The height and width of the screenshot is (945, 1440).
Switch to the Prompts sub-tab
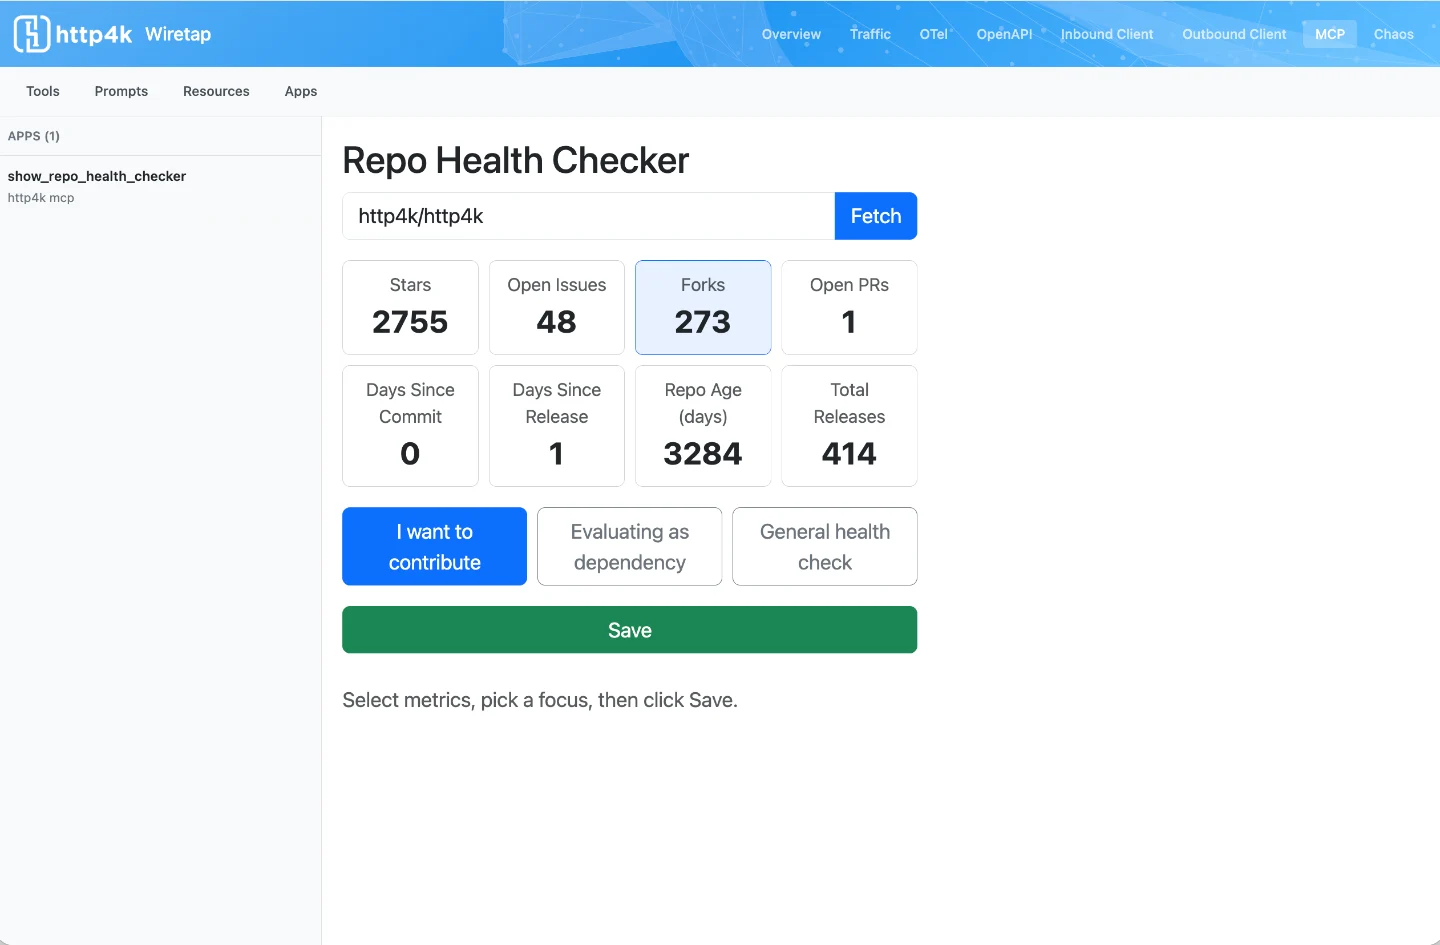point(121,91)
